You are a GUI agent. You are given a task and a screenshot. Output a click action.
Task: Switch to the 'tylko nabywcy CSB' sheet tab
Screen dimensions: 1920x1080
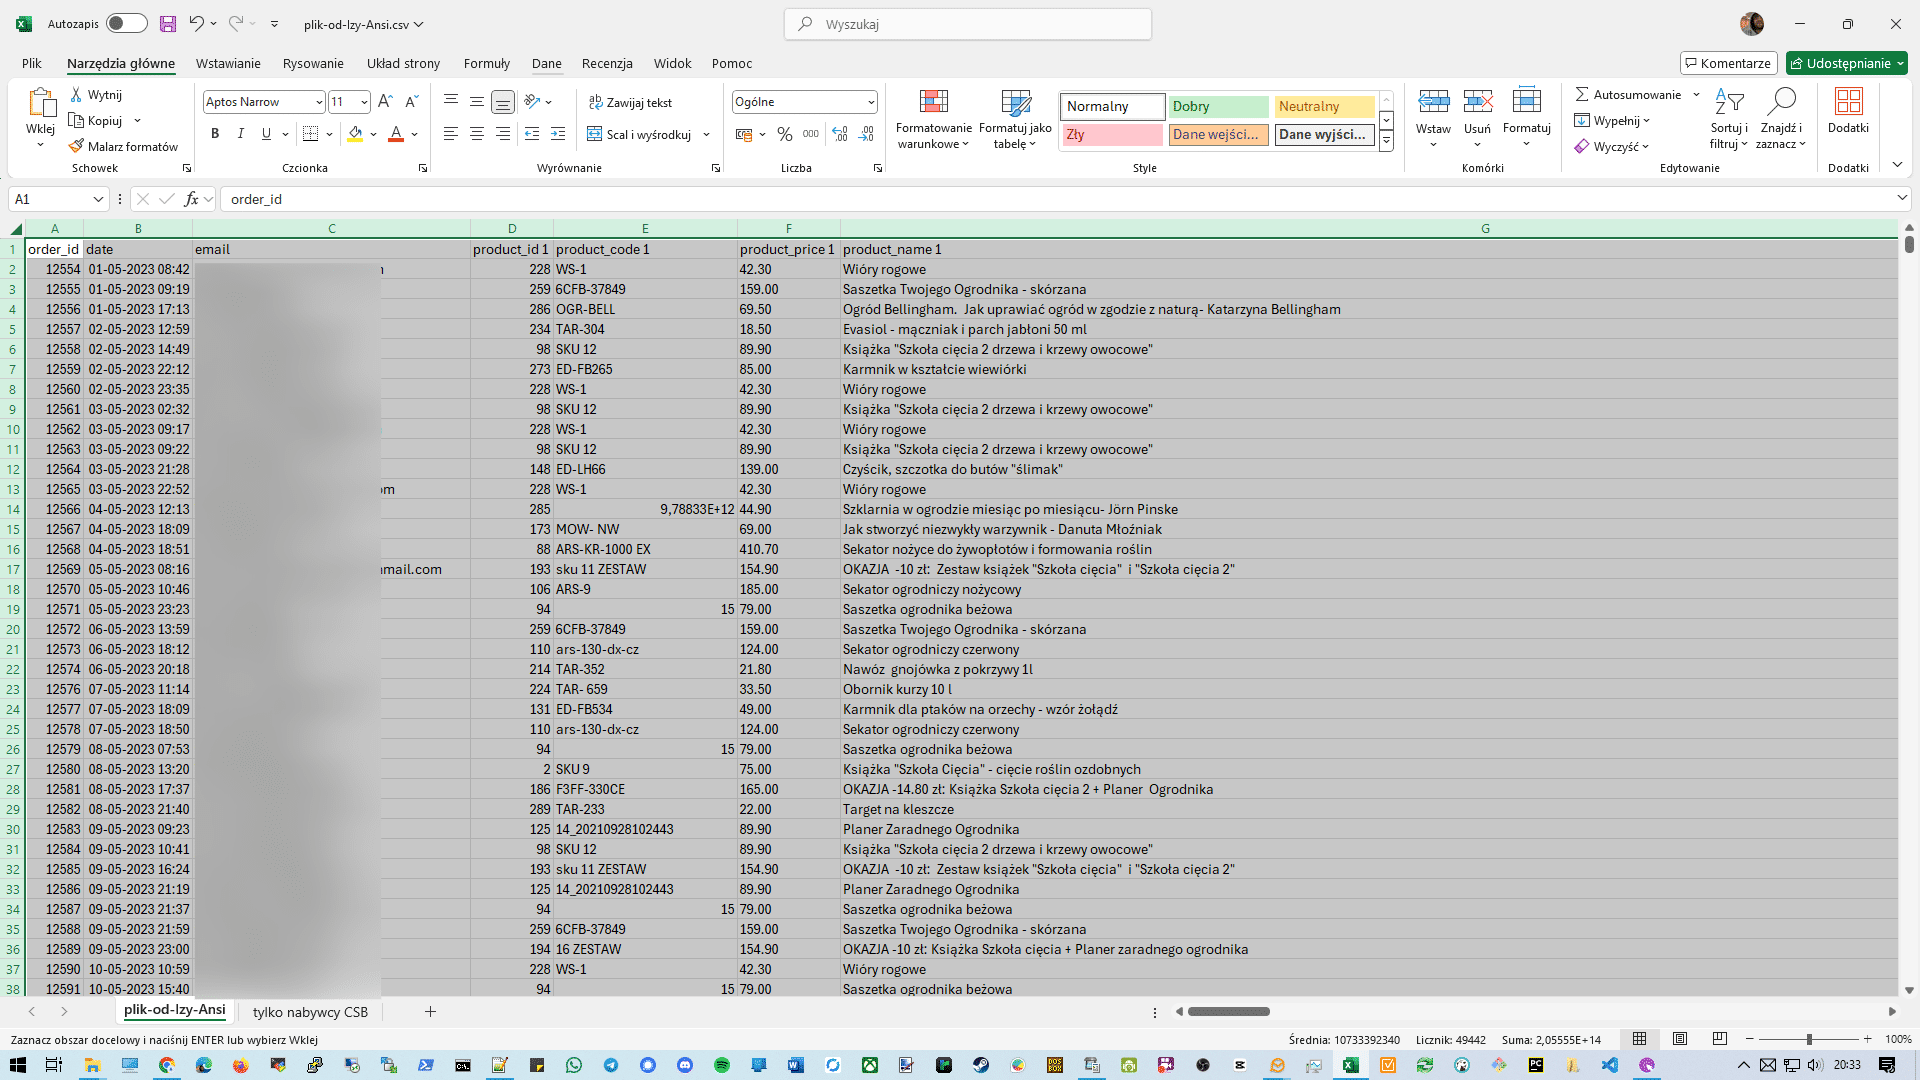tap(310, 1012)
